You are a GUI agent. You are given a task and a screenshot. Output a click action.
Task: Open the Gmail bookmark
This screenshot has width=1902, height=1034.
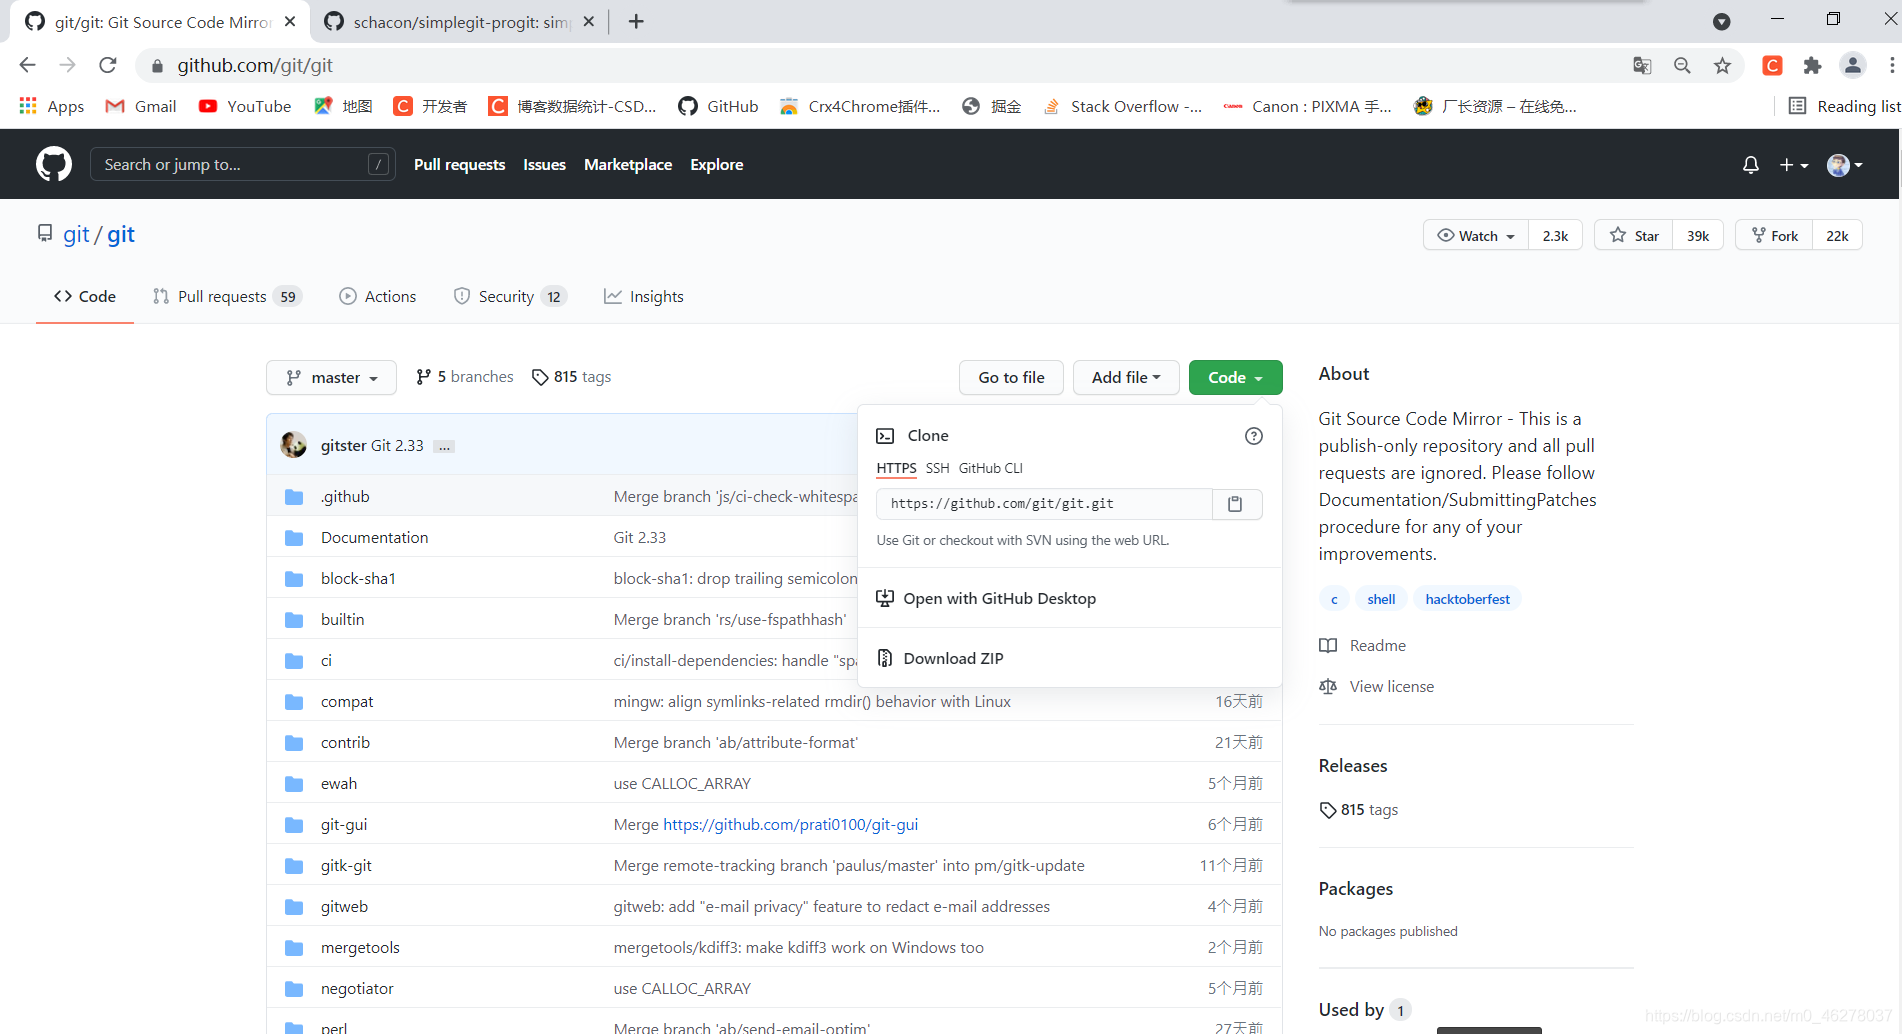(141, 106)
